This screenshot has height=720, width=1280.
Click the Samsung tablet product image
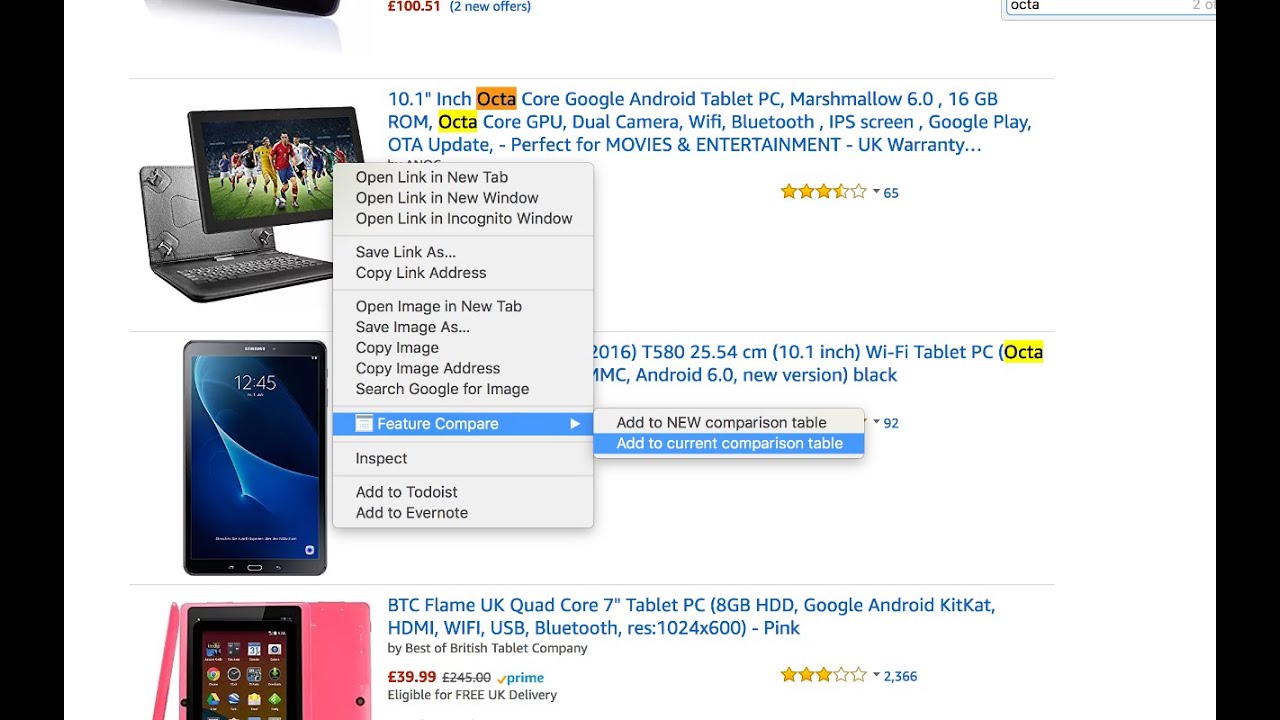[255, 458]
